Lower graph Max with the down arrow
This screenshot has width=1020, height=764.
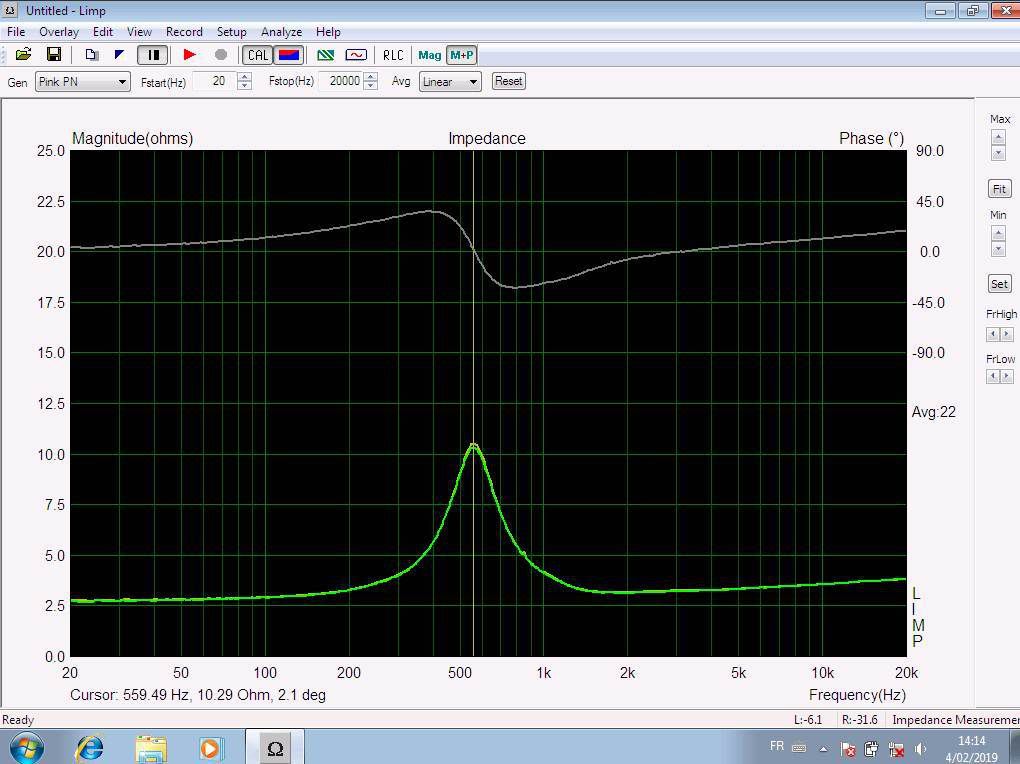[x=998, y=153]
